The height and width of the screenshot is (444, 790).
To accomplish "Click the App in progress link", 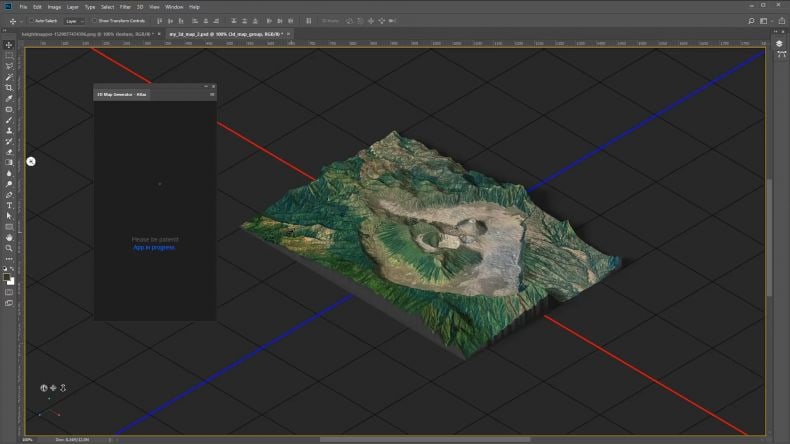I will click(x=154, y=247).
